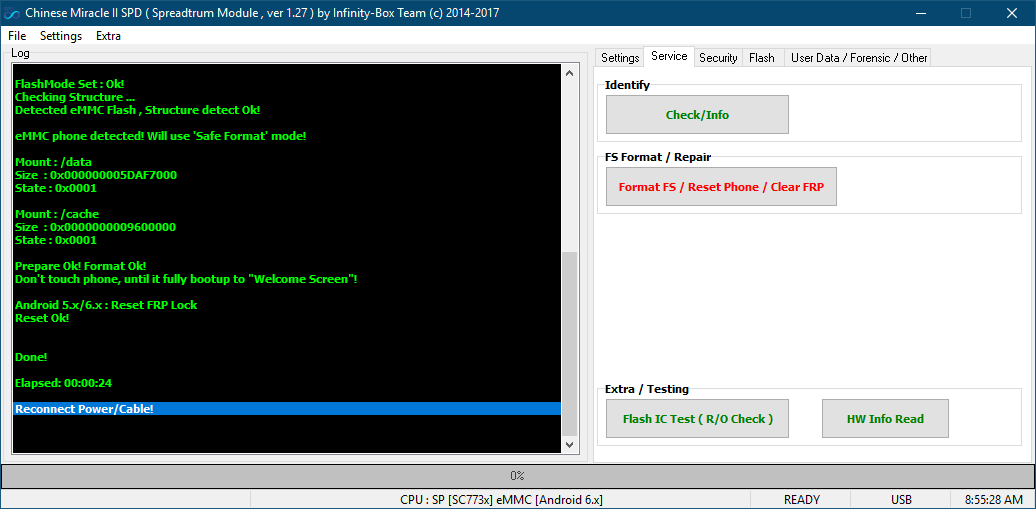Switch to the Security tab

718,58
